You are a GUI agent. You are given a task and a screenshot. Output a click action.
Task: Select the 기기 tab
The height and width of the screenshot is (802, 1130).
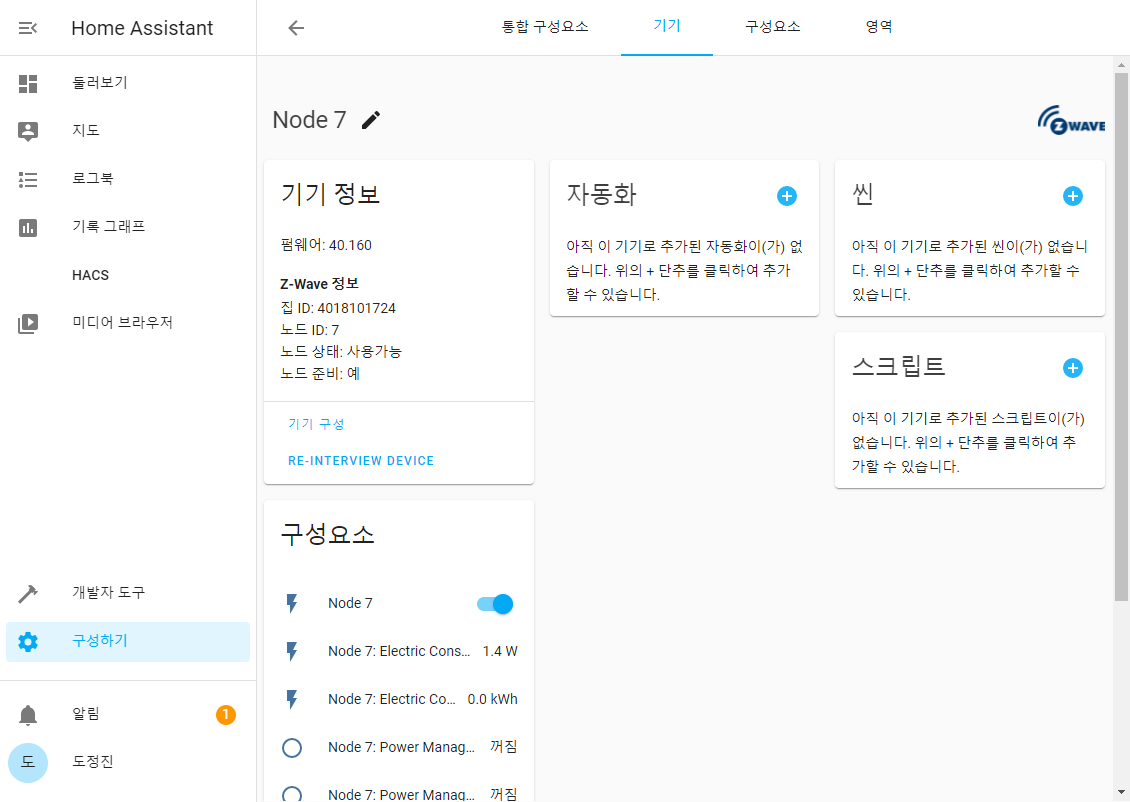[667, 27]
